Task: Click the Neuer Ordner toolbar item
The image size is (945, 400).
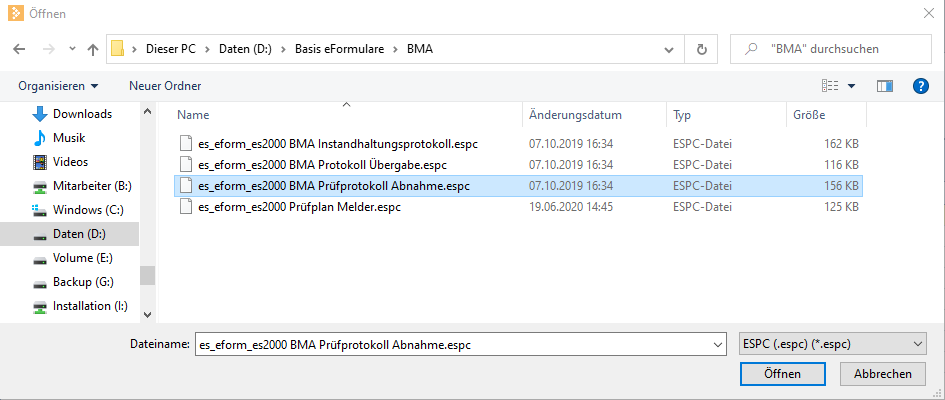Action: pos(165,86)
